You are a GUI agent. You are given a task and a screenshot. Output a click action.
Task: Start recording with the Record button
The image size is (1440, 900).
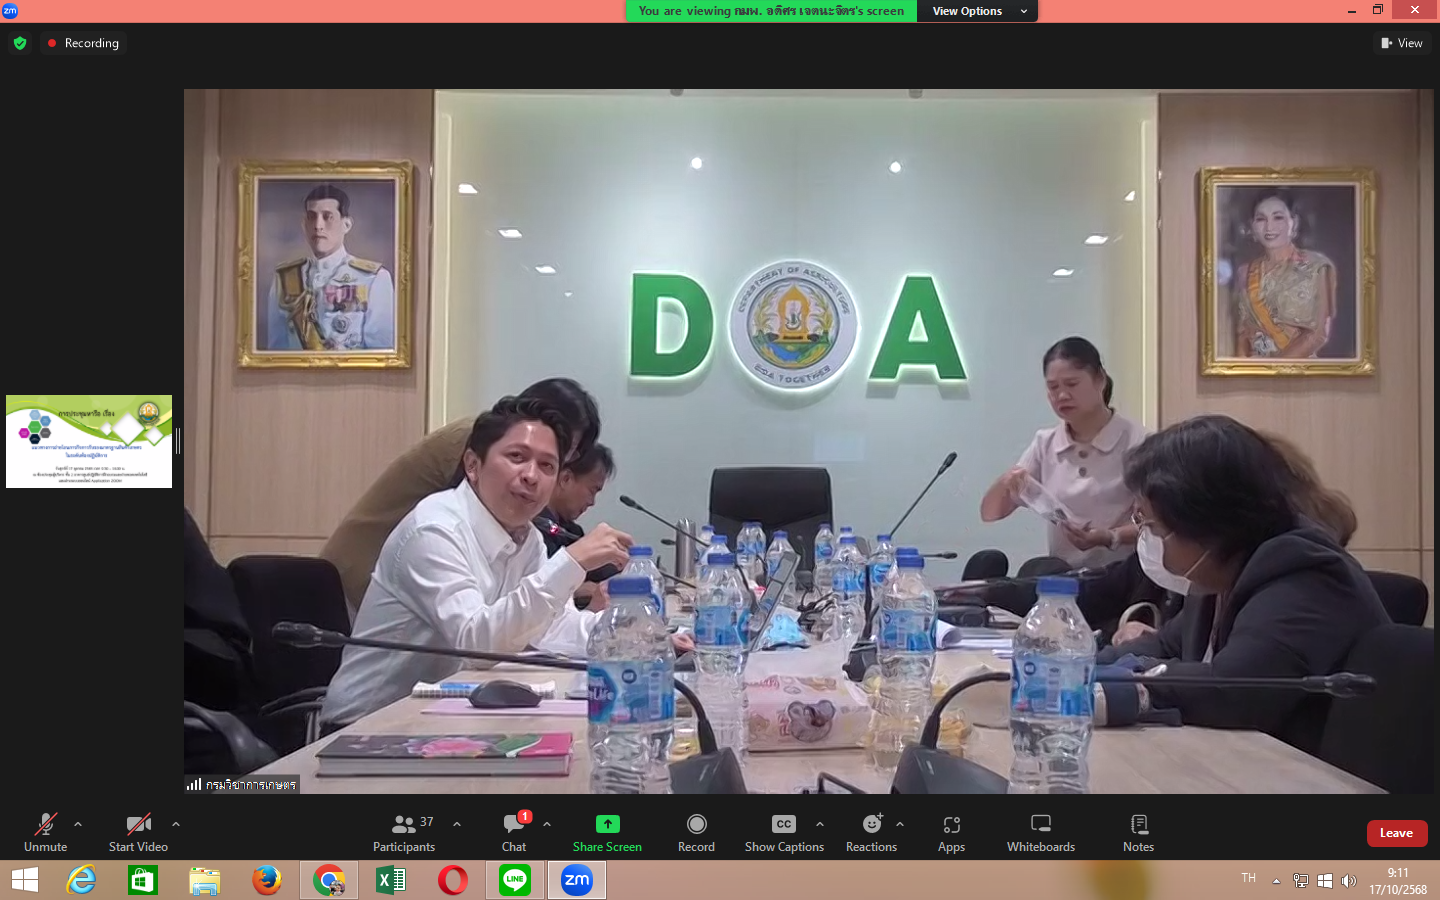696,832
